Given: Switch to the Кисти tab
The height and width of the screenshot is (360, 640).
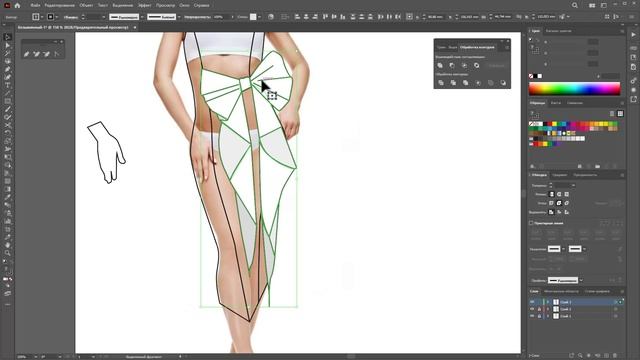Looking at the screenshot, I should tap(556, 103).
